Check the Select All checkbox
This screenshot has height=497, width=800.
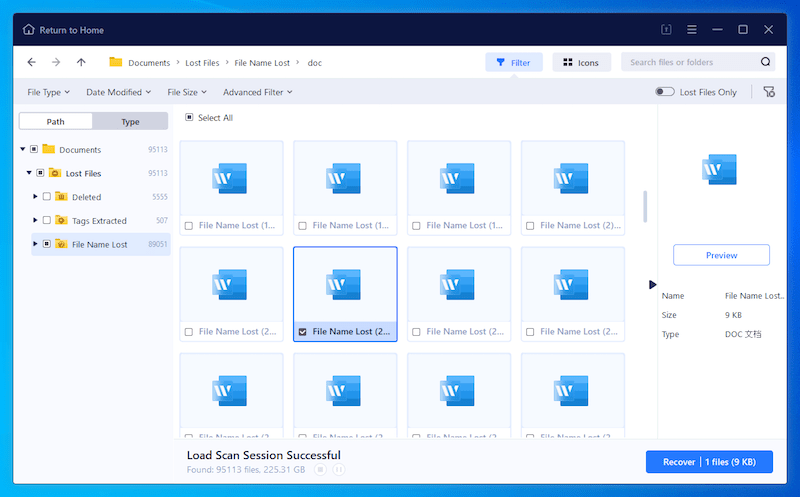pos(189,117)
